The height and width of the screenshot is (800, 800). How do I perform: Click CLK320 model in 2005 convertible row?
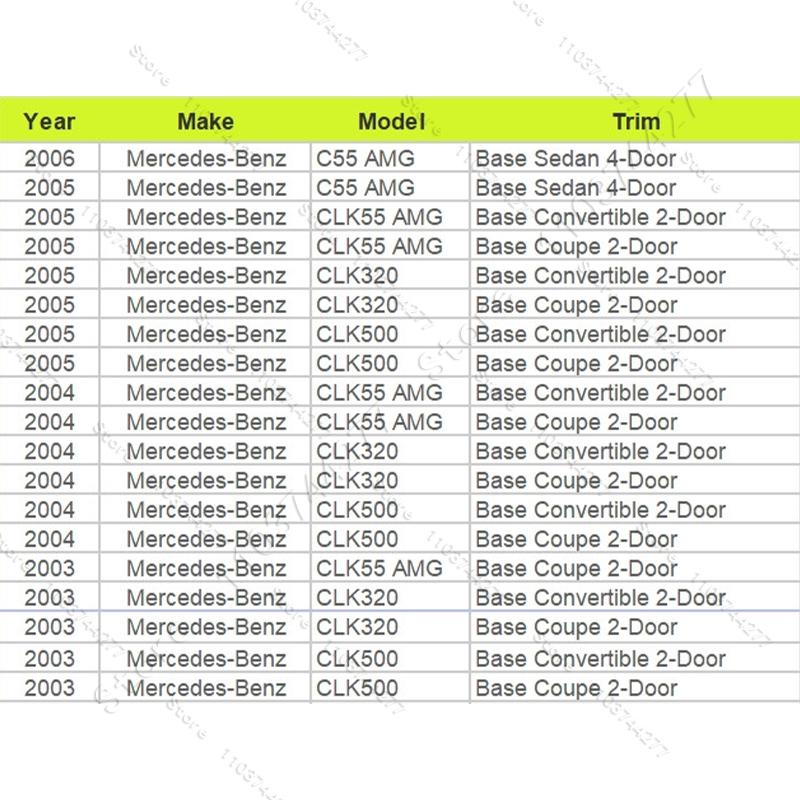tap(357, 275)
